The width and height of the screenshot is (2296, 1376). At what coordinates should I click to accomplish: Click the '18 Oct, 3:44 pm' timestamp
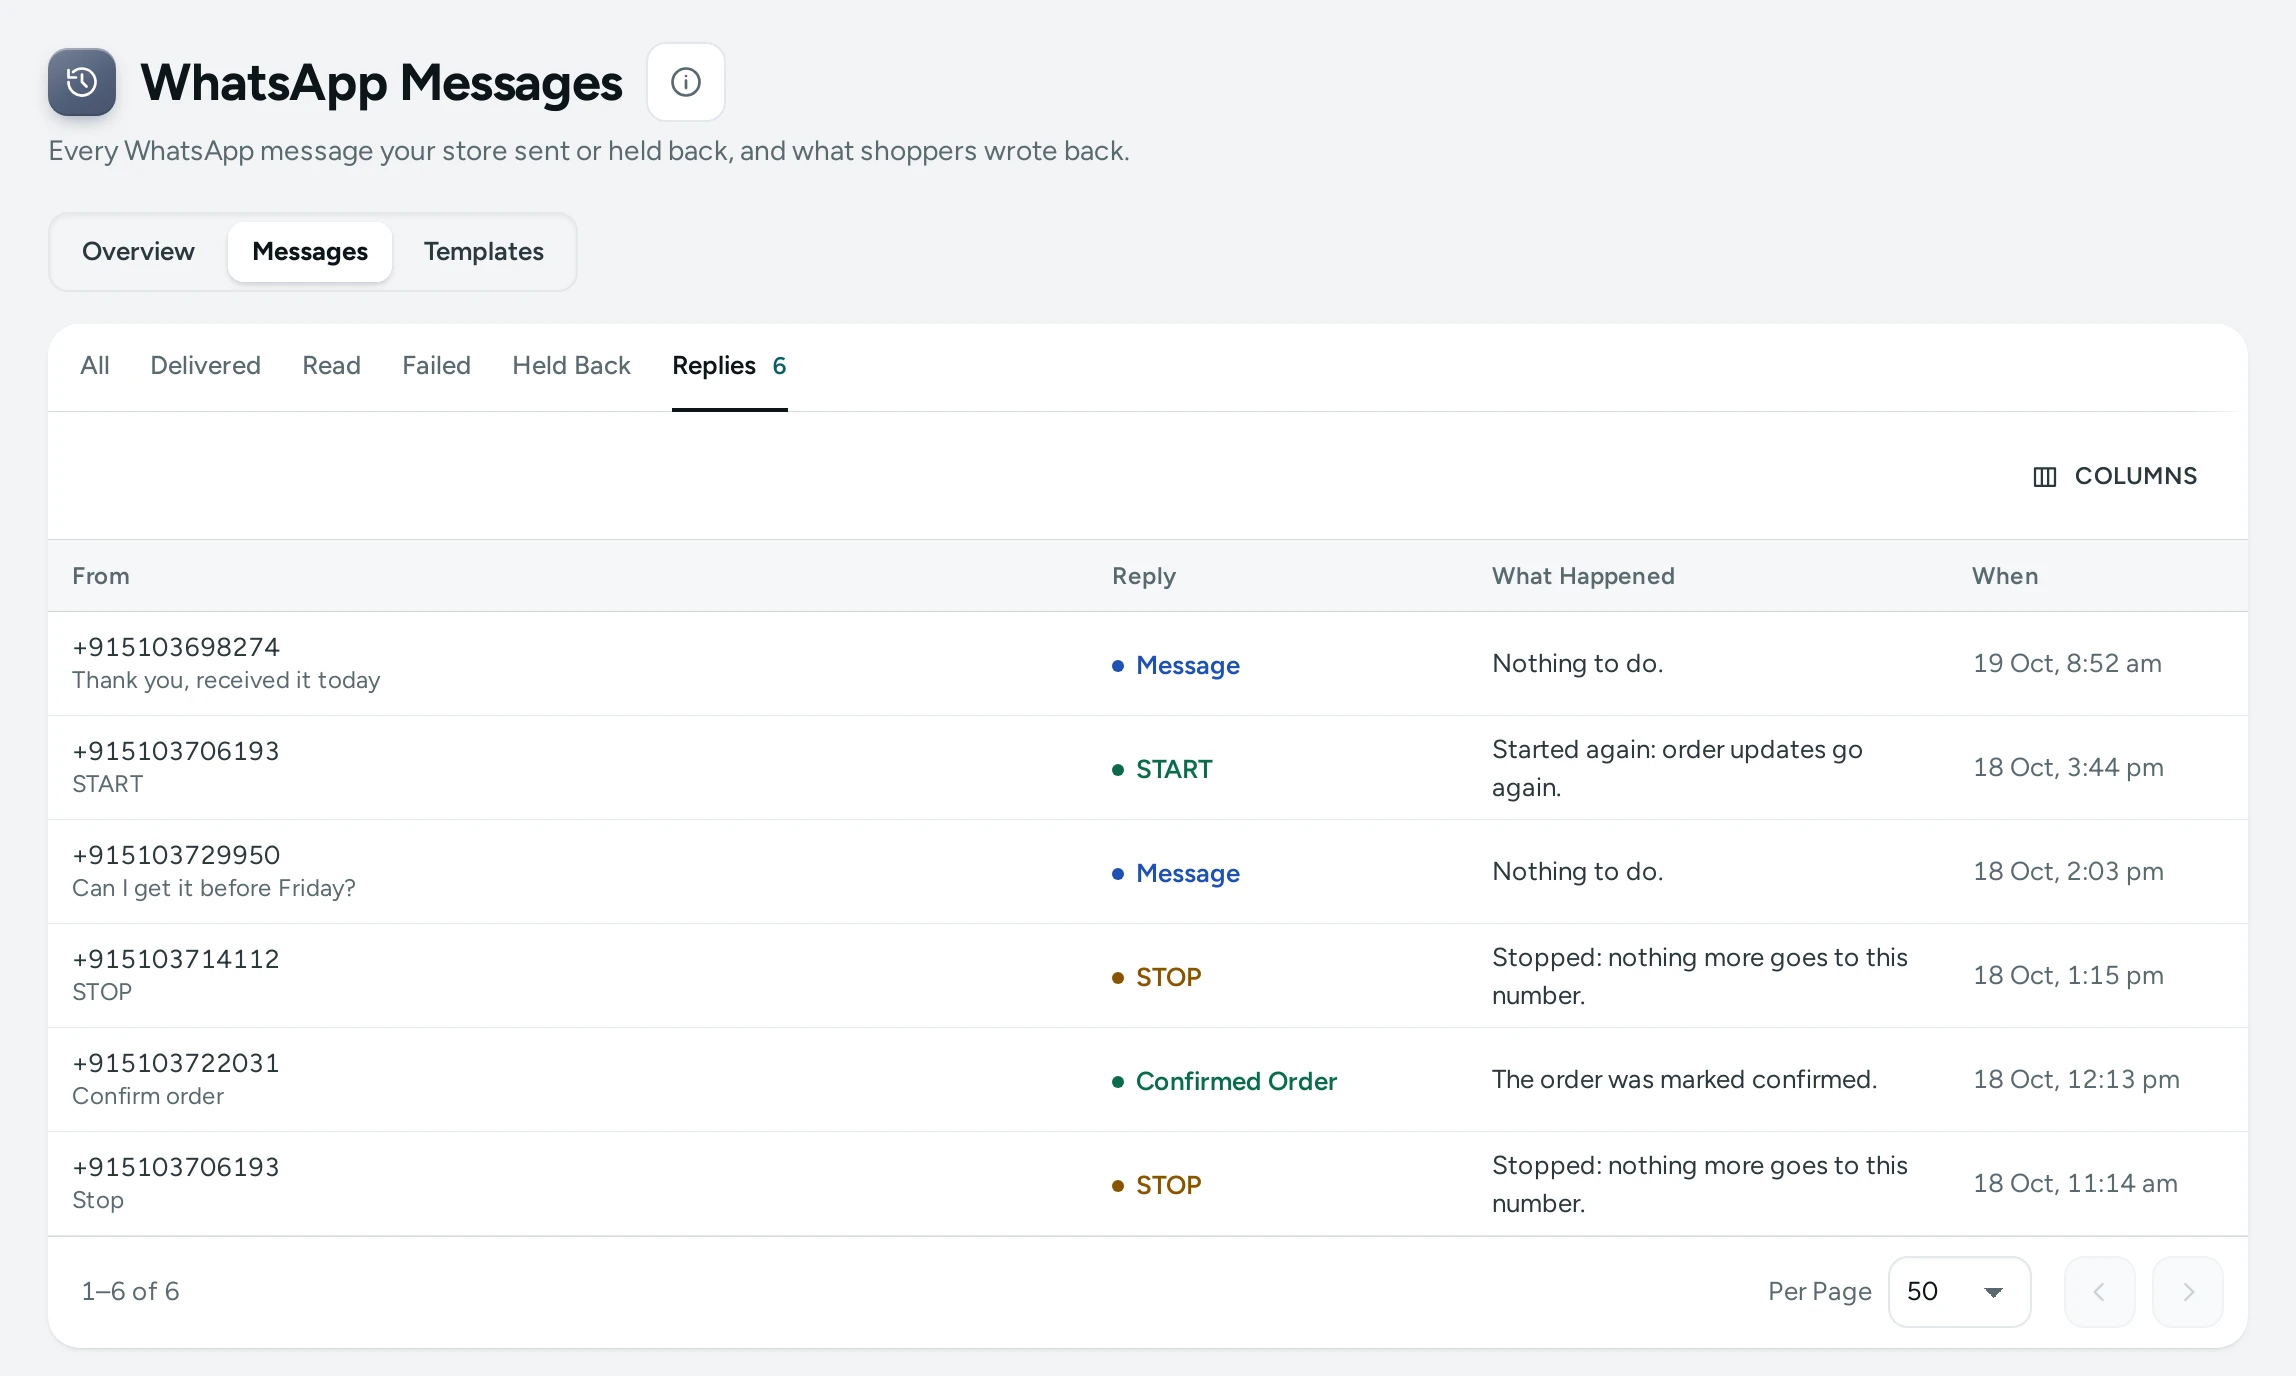(x=2068, y=768)
